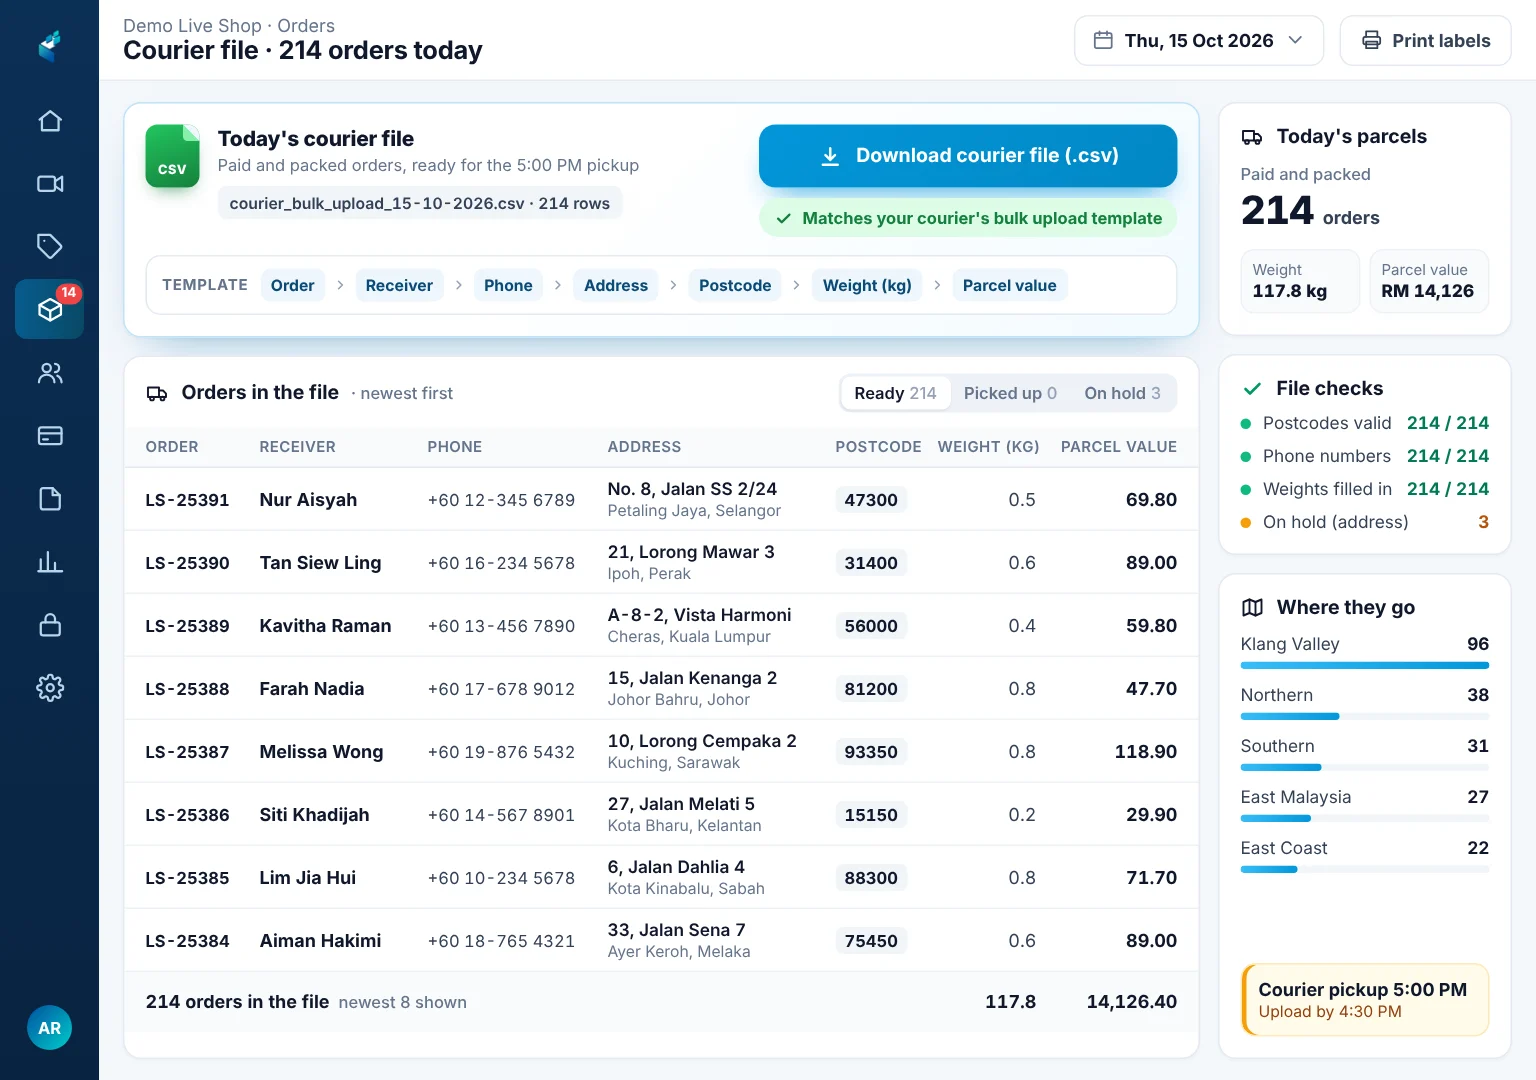Select the Weight (kg) template chip
Viewport: 1536px width, 1080px height.
(x=867, y=286)
